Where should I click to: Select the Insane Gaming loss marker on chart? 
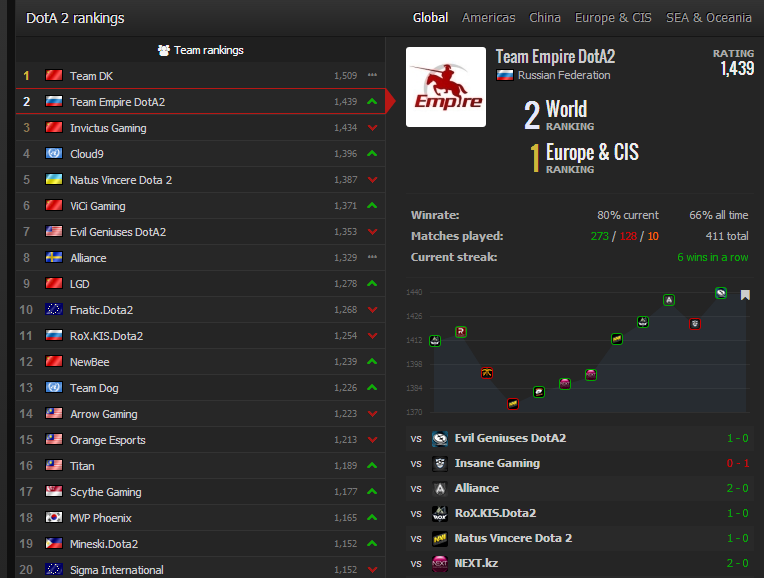point(695,324)
